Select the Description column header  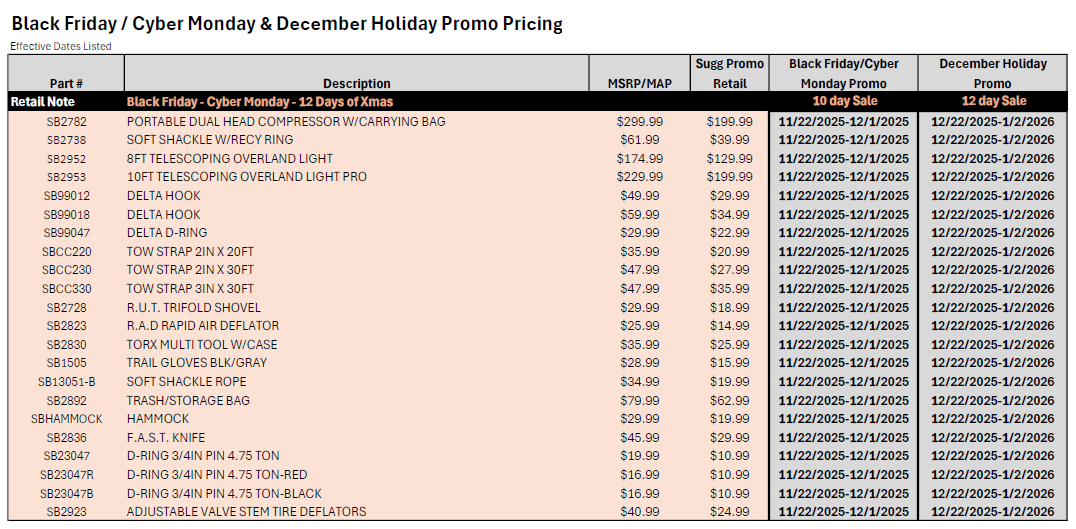[356, 83]
